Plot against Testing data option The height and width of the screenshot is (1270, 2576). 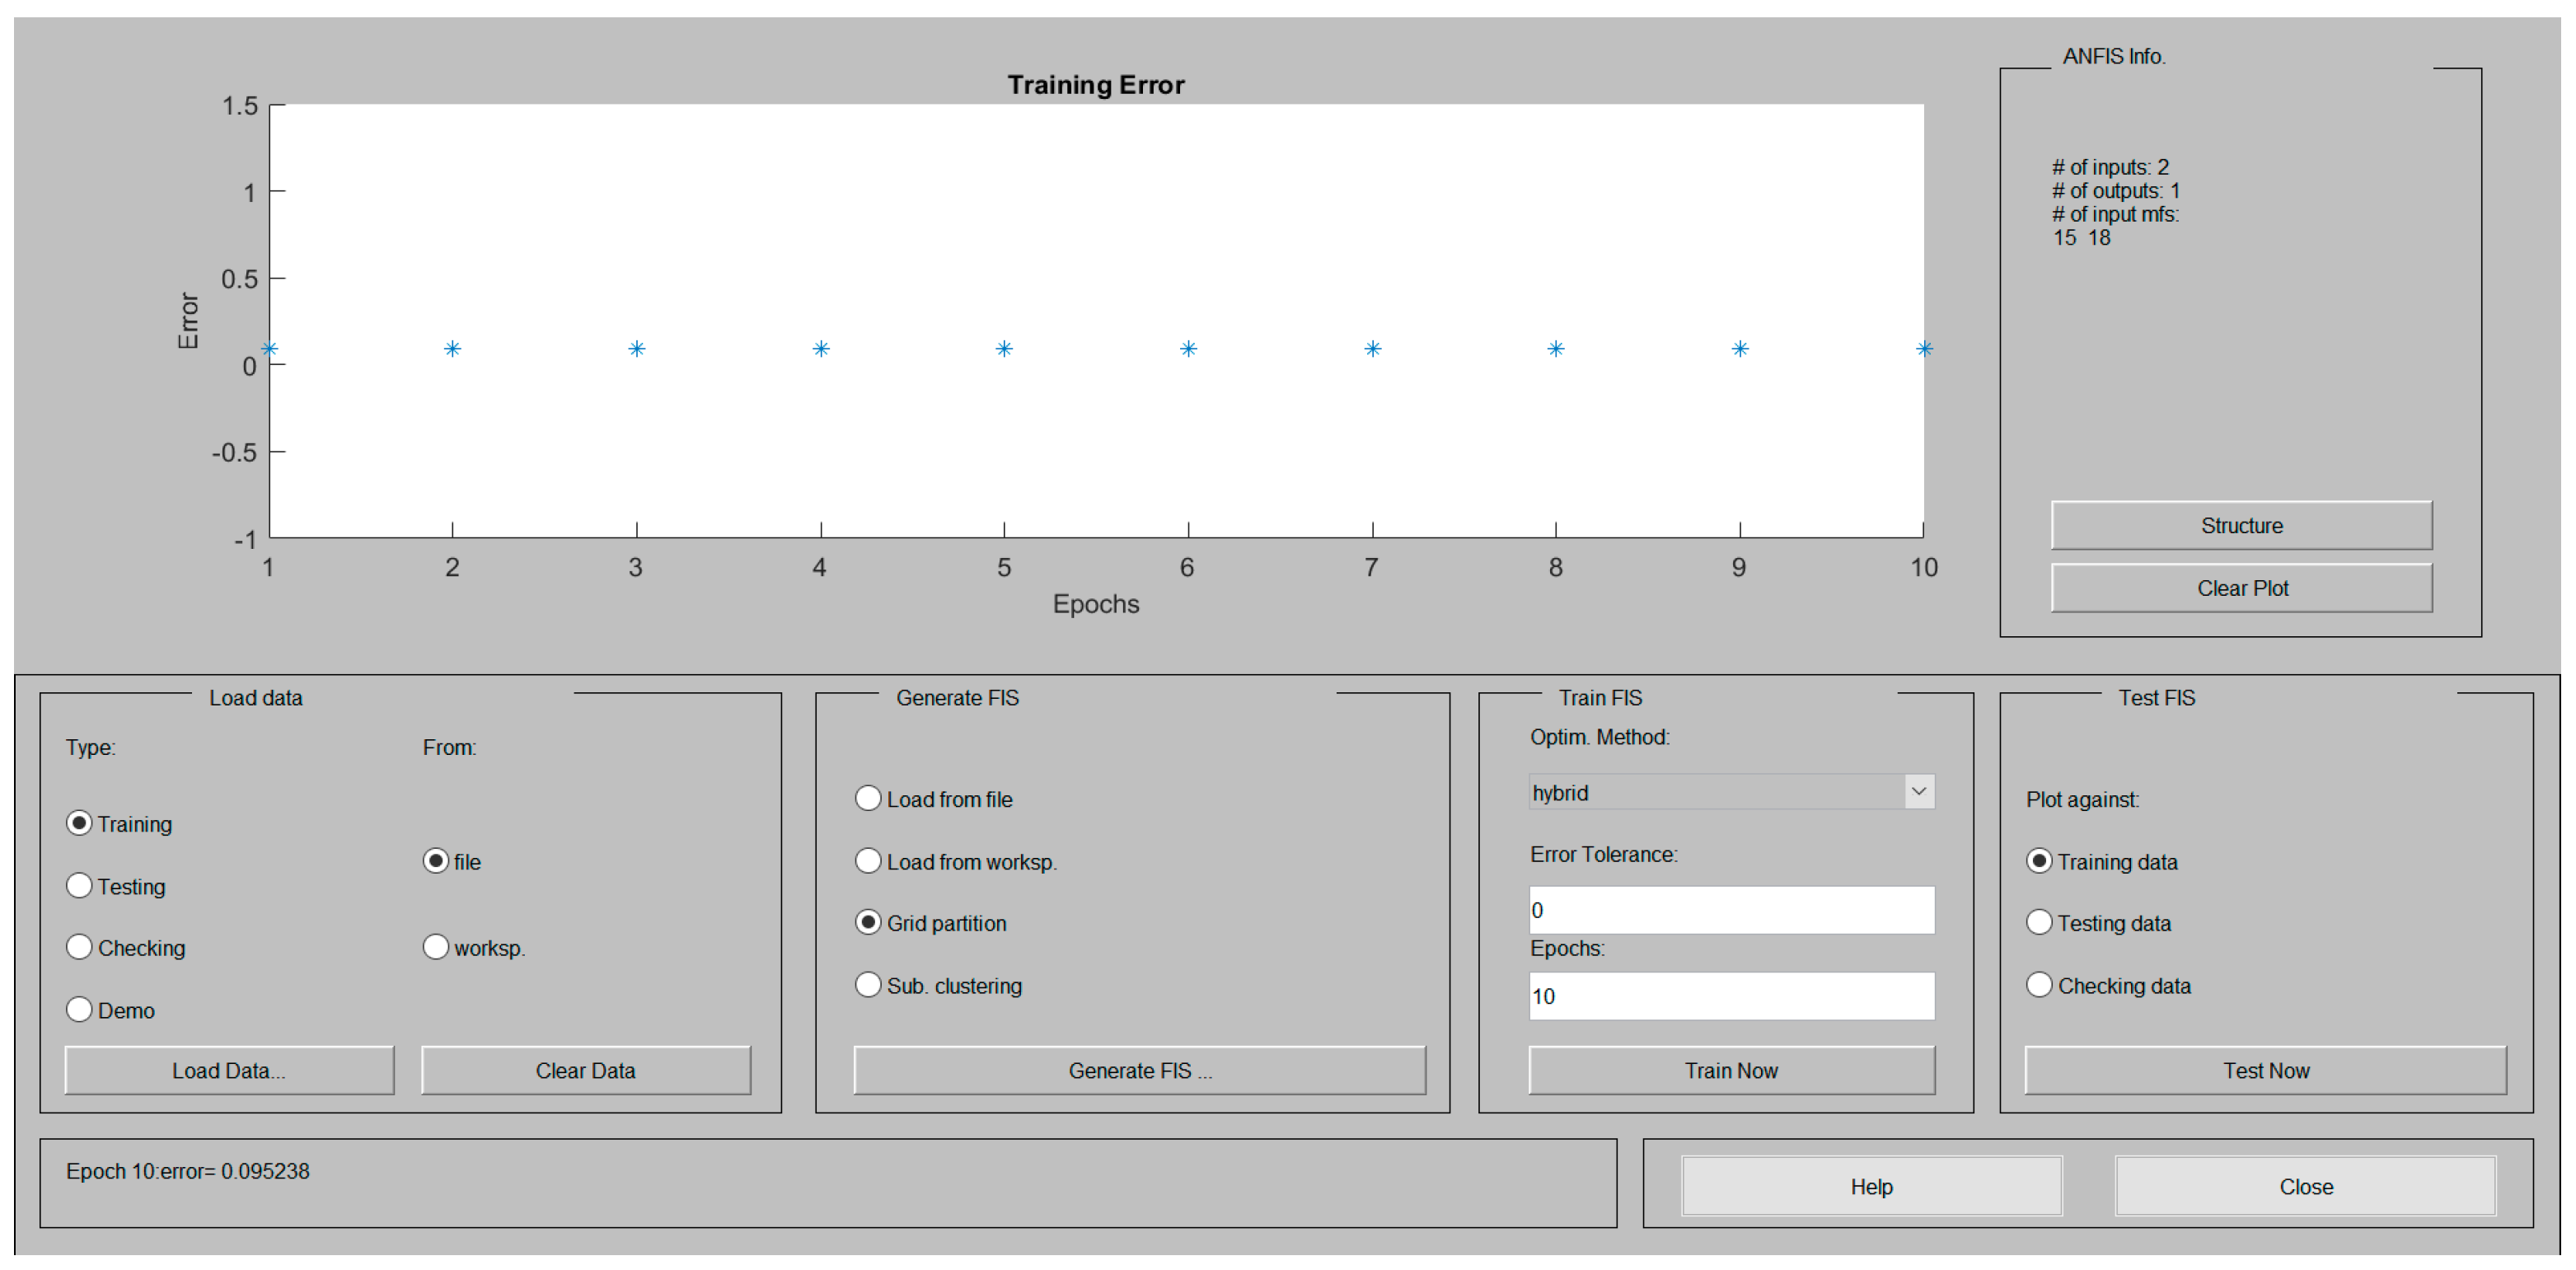tap(2039, 922)
